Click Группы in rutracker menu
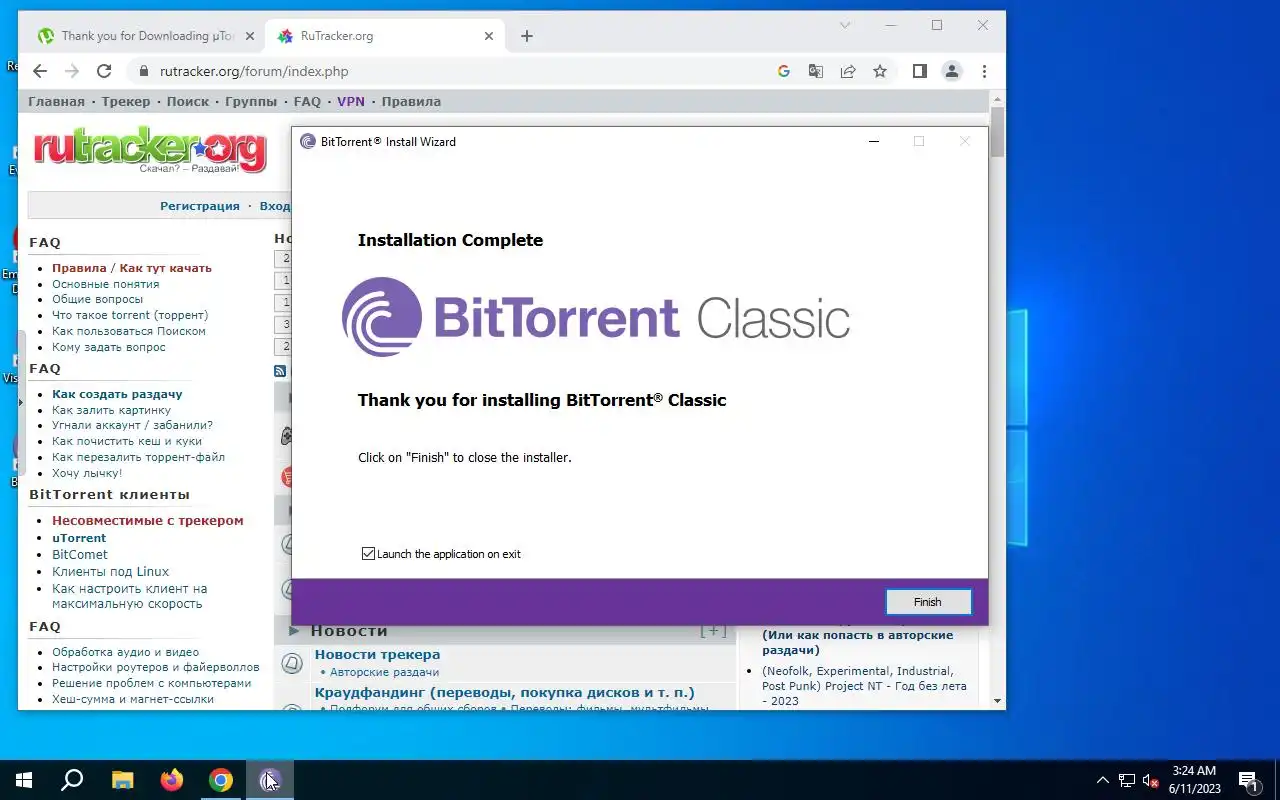The height and width of the screenshot is (800, 1280). (251, 101)
